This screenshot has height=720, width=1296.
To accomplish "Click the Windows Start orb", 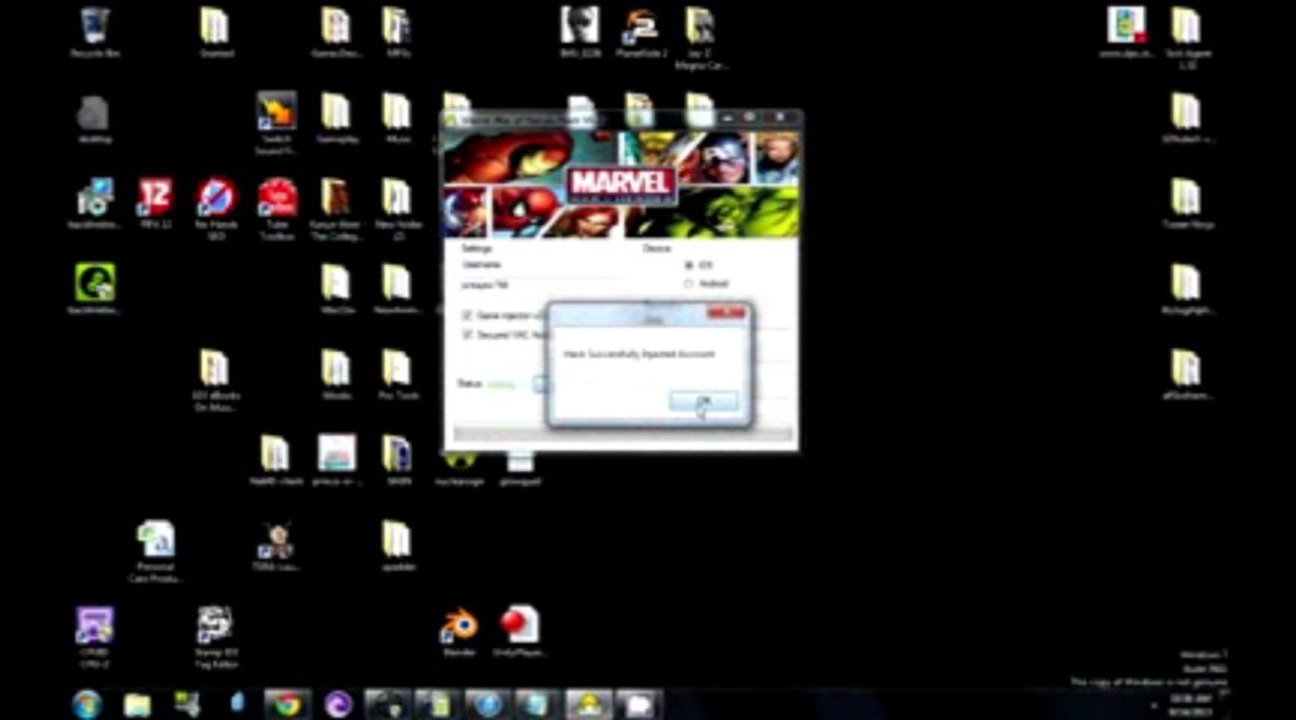I will pyautogui.click(x=87, y=703).
